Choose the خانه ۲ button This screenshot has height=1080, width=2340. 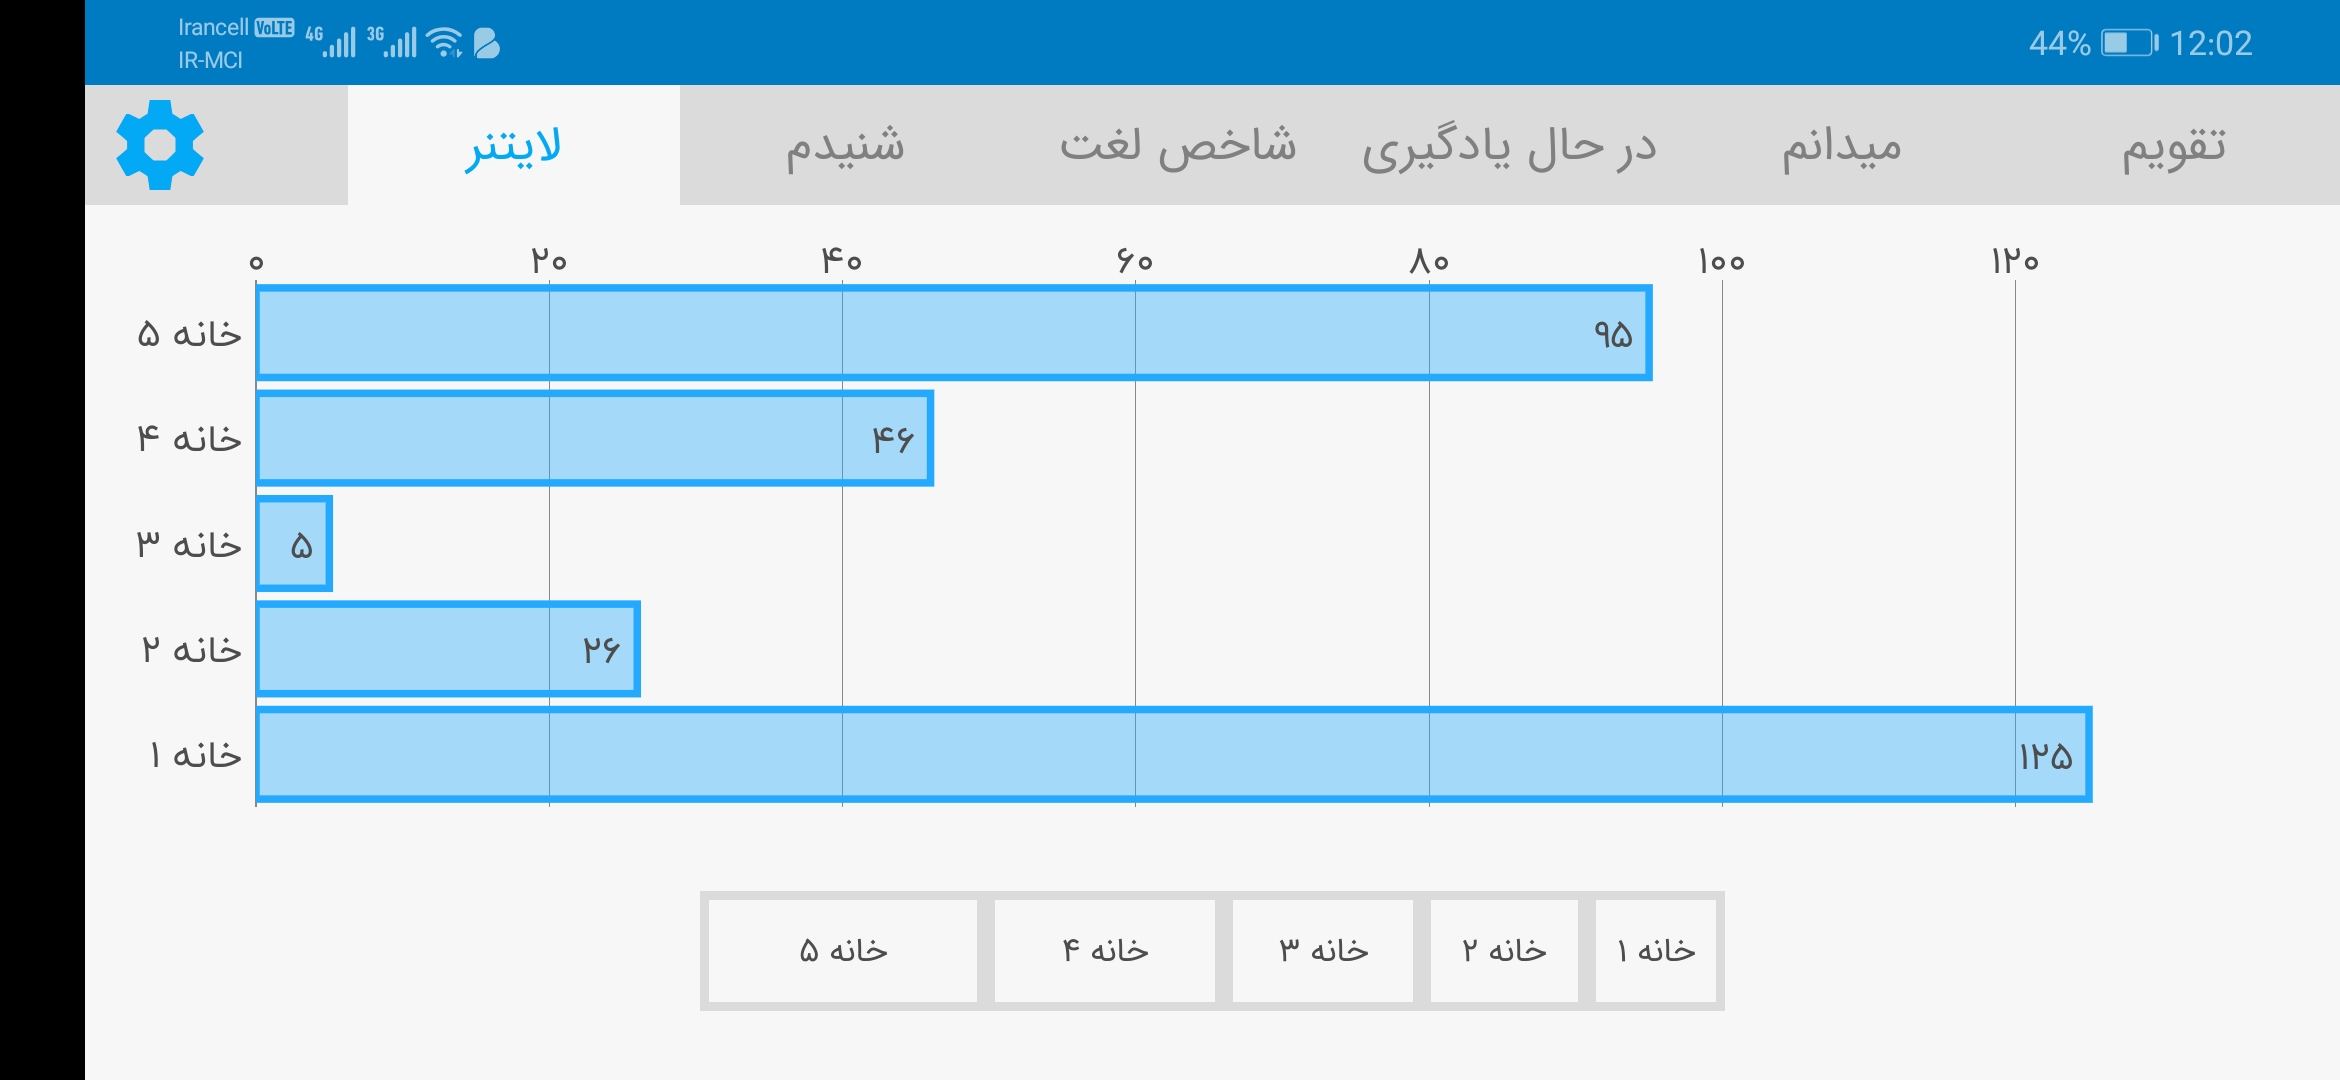tap(1504, 950)
